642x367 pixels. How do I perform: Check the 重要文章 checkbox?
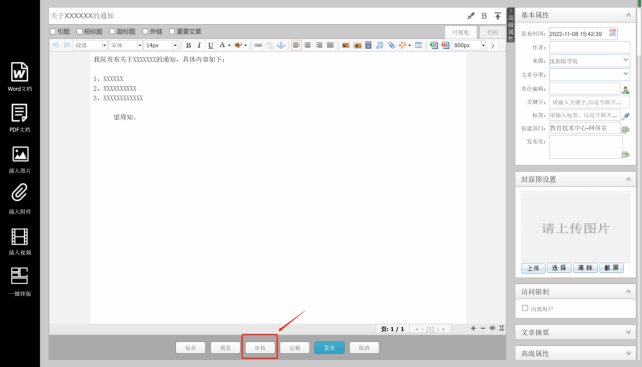click(x=172, y=32)
